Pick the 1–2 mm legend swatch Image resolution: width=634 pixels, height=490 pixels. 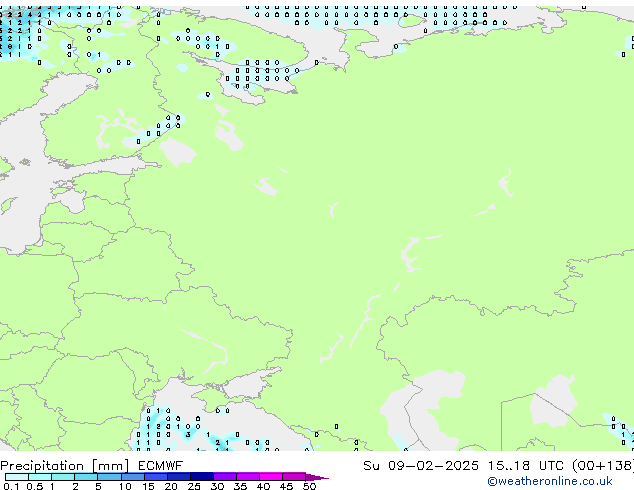(x=63, y=477)
